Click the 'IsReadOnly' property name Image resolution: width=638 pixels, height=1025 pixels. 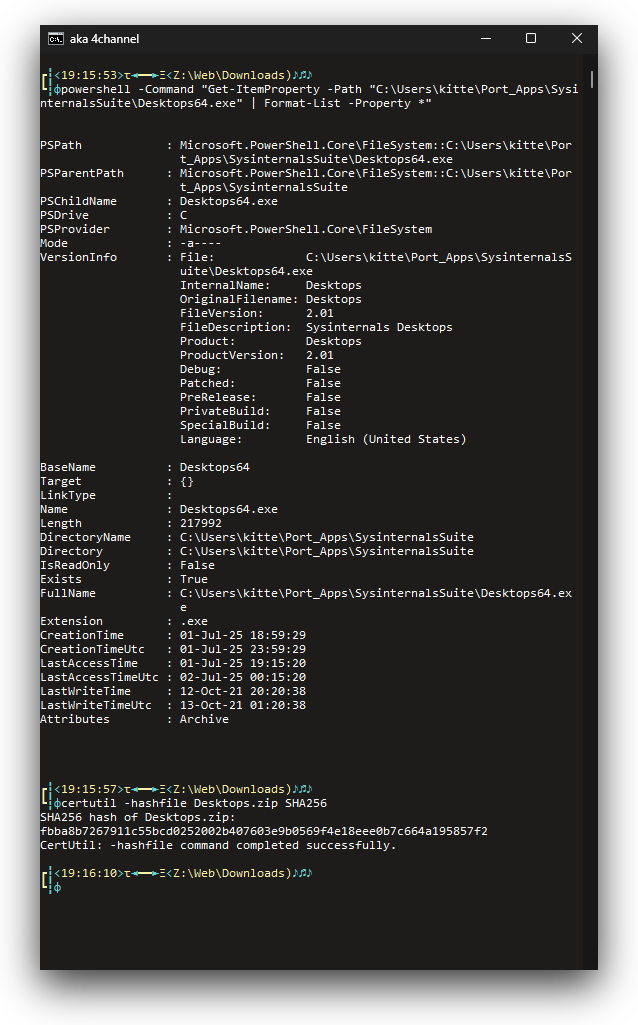75,565
